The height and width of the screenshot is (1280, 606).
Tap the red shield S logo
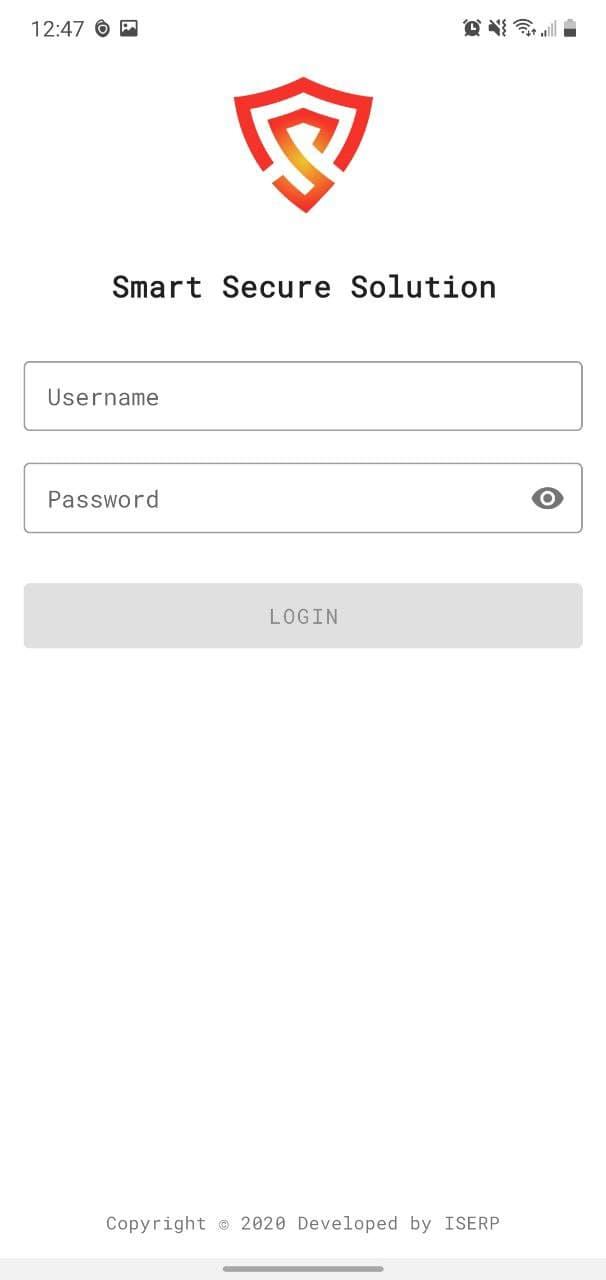(x=303, y=145)
